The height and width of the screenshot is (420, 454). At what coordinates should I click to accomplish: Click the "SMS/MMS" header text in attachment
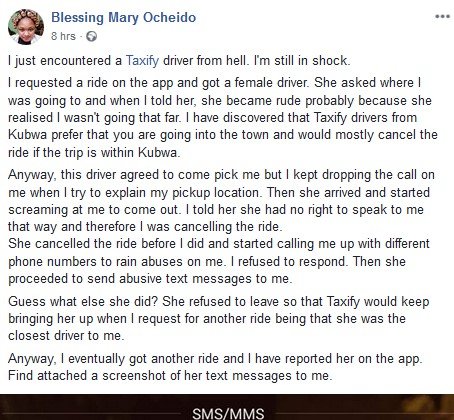(x=228, y=413)
